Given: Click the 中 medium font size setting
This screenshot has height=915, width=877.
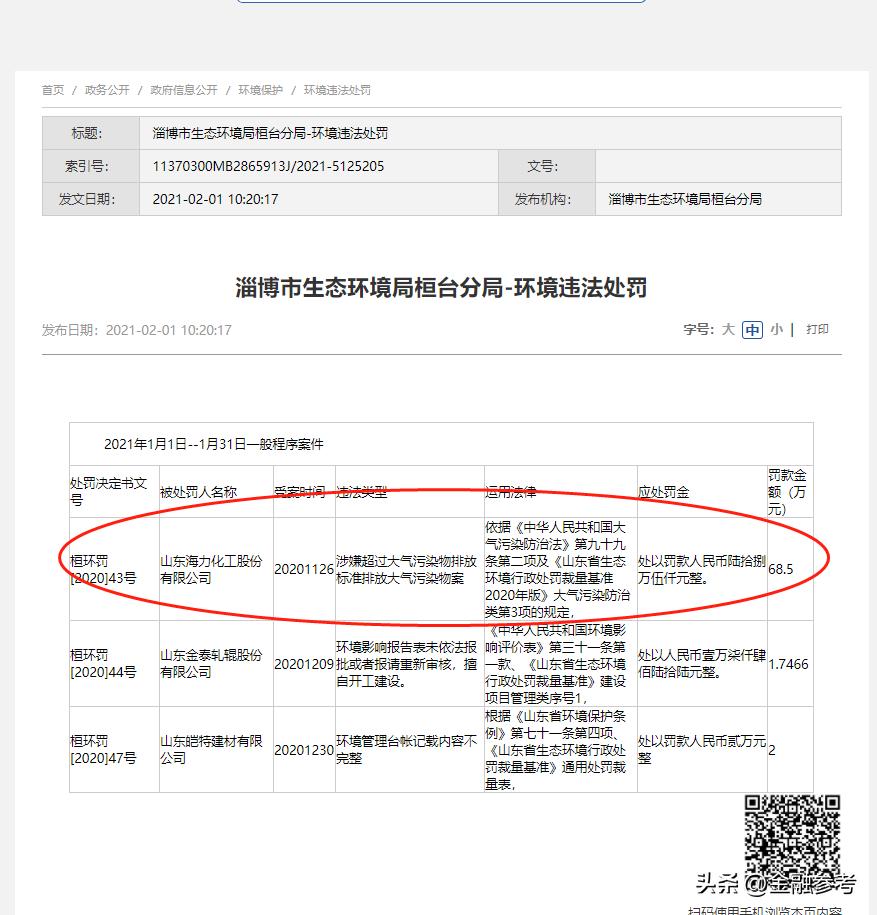Looking at the screenshot, I should point(752,328).
